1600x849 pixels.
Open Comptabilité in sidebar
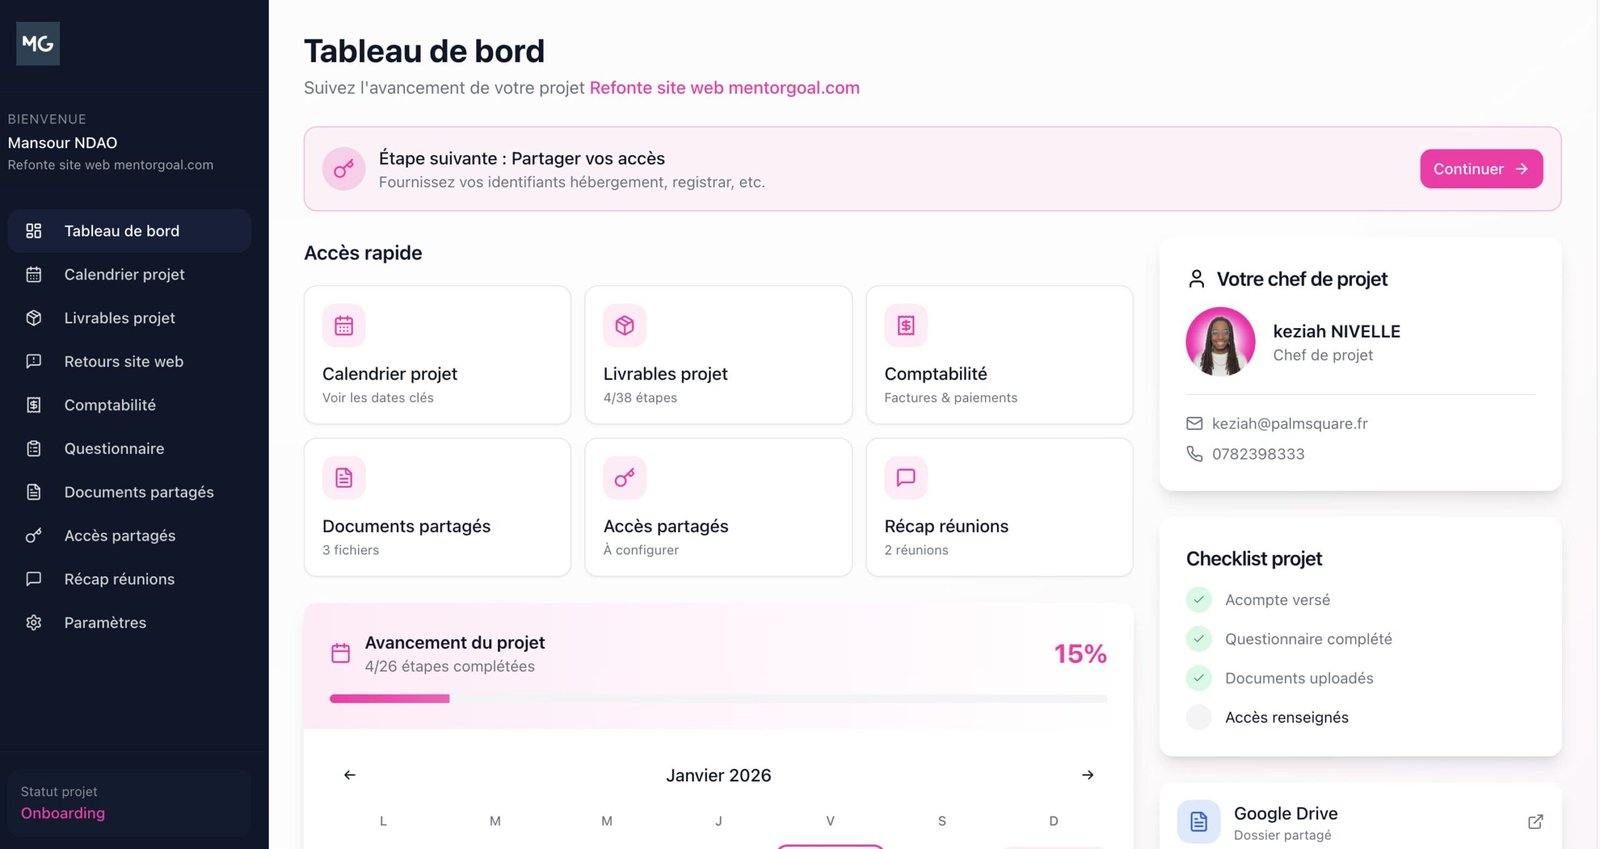tap(129, 405)
